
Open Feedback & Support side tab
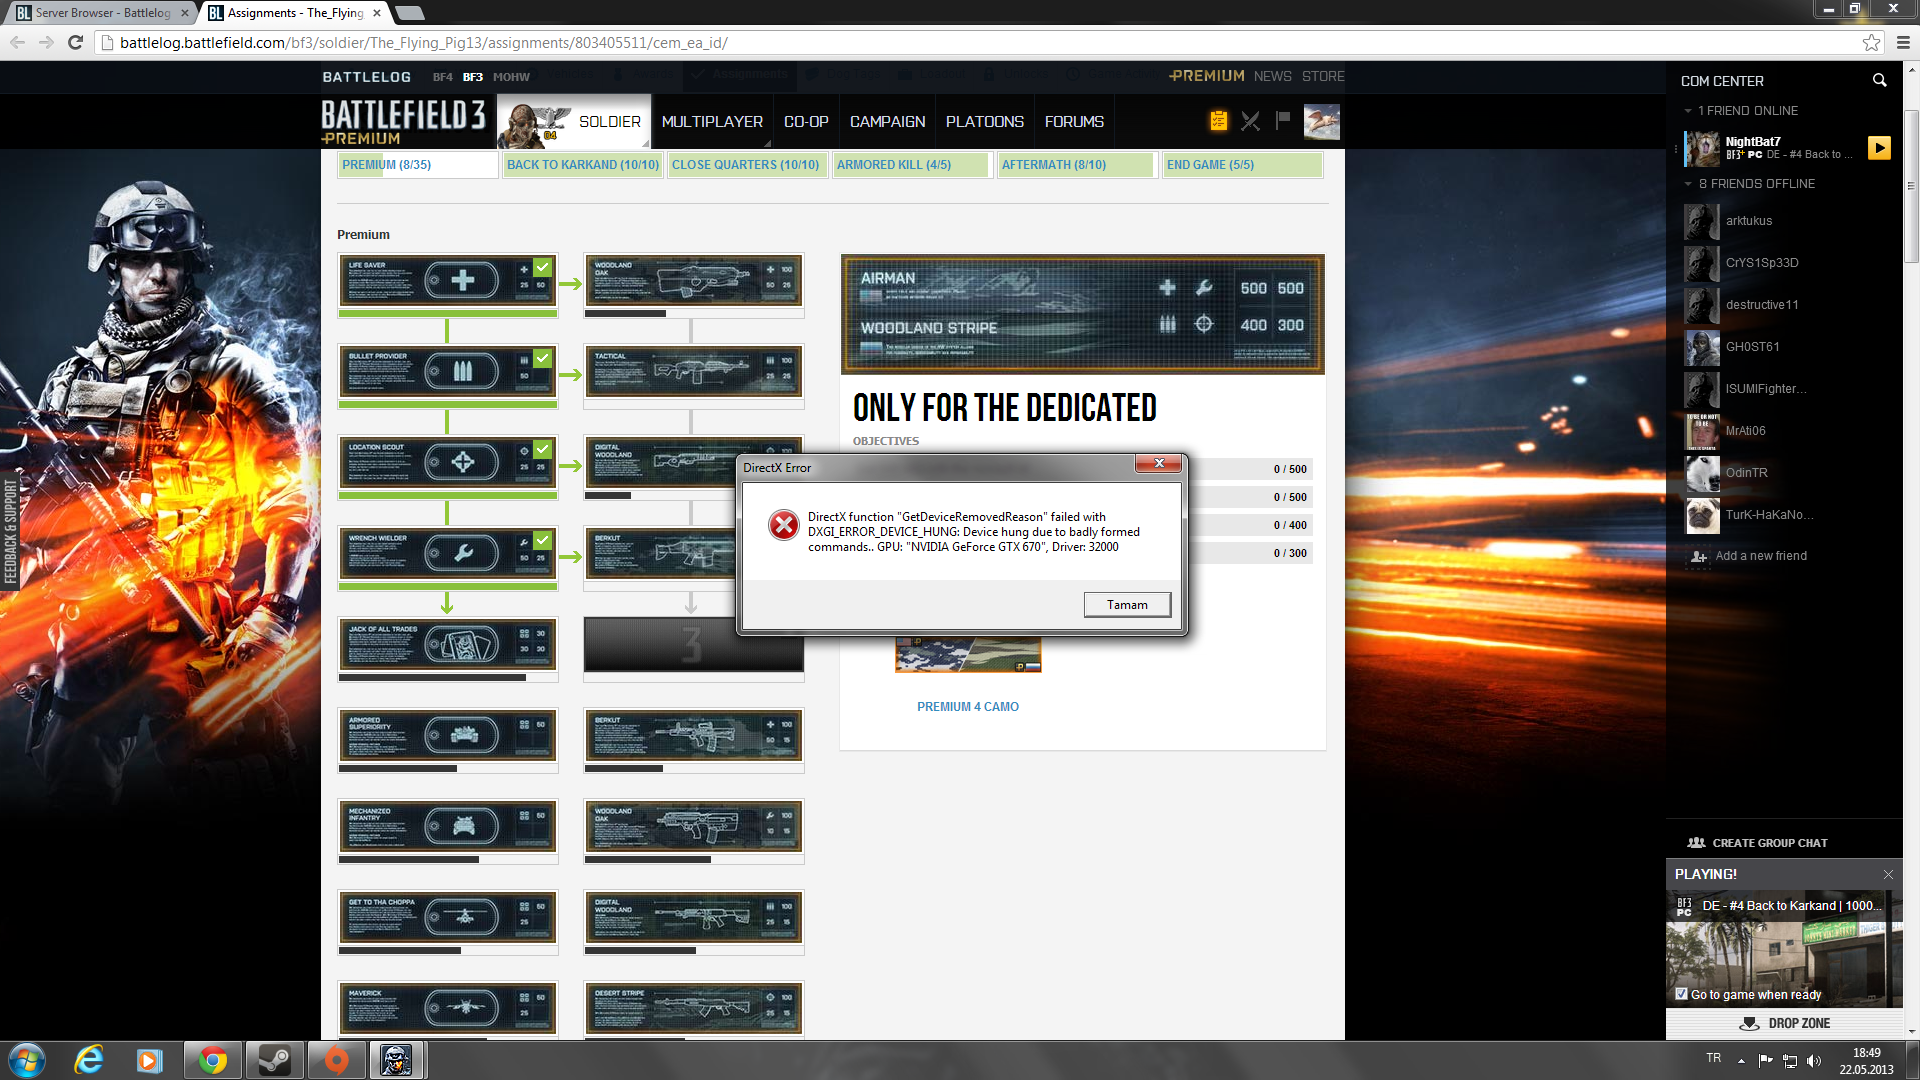(10, 530)
